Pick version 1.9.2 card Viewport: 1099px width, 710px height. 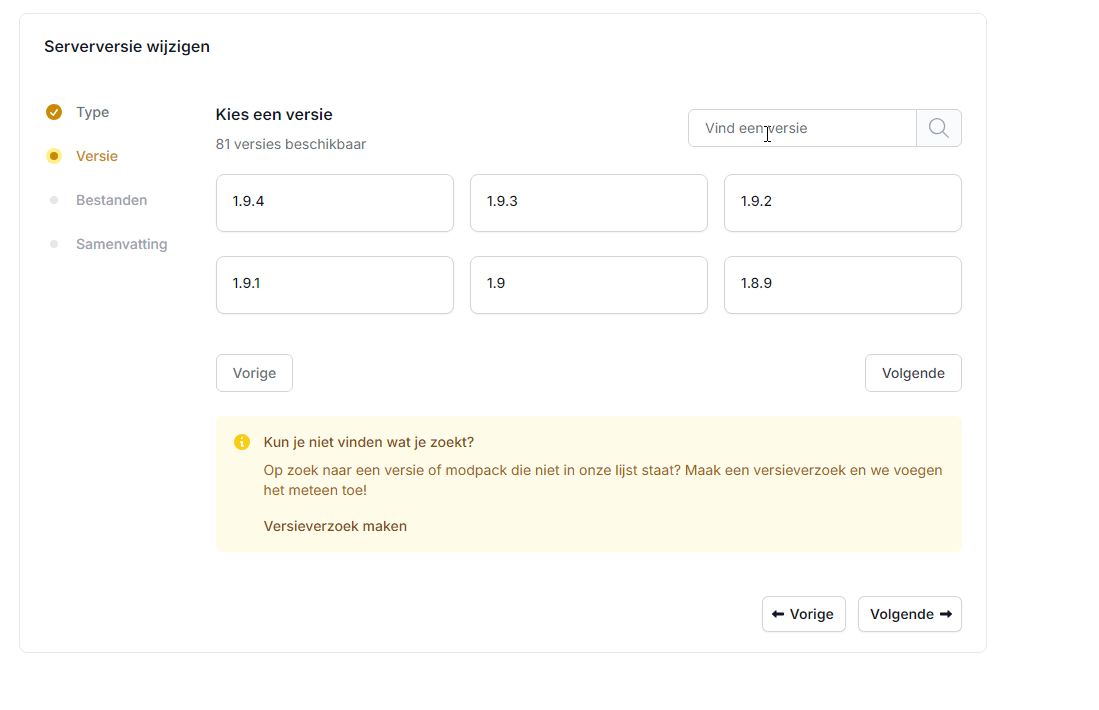[x=842, y=203]
